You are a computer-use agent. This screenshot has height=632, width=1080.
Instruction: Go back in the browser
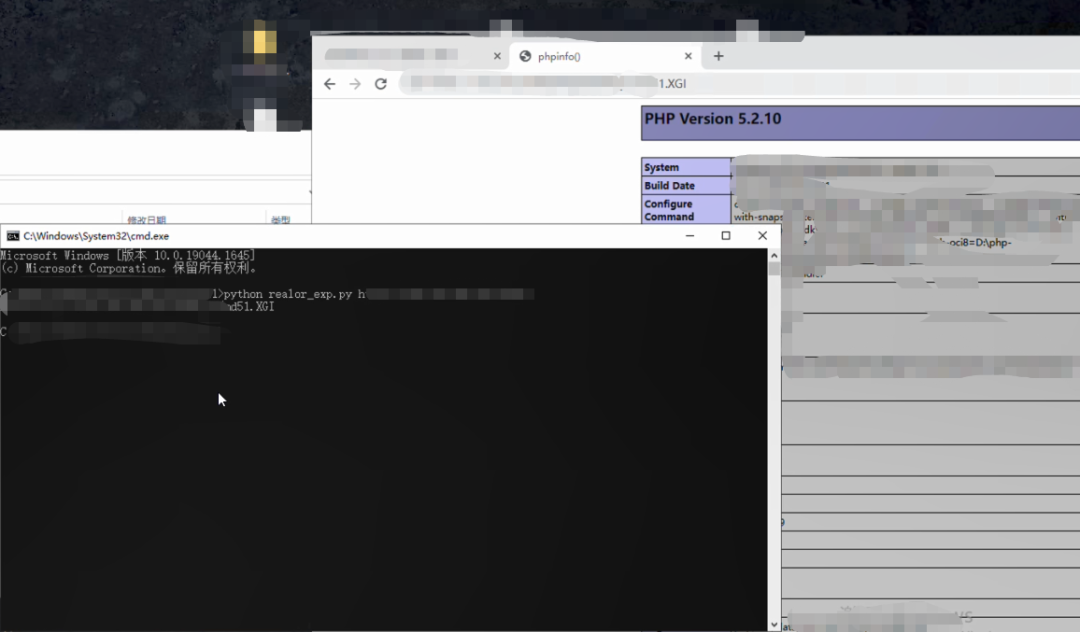[330, 84]
